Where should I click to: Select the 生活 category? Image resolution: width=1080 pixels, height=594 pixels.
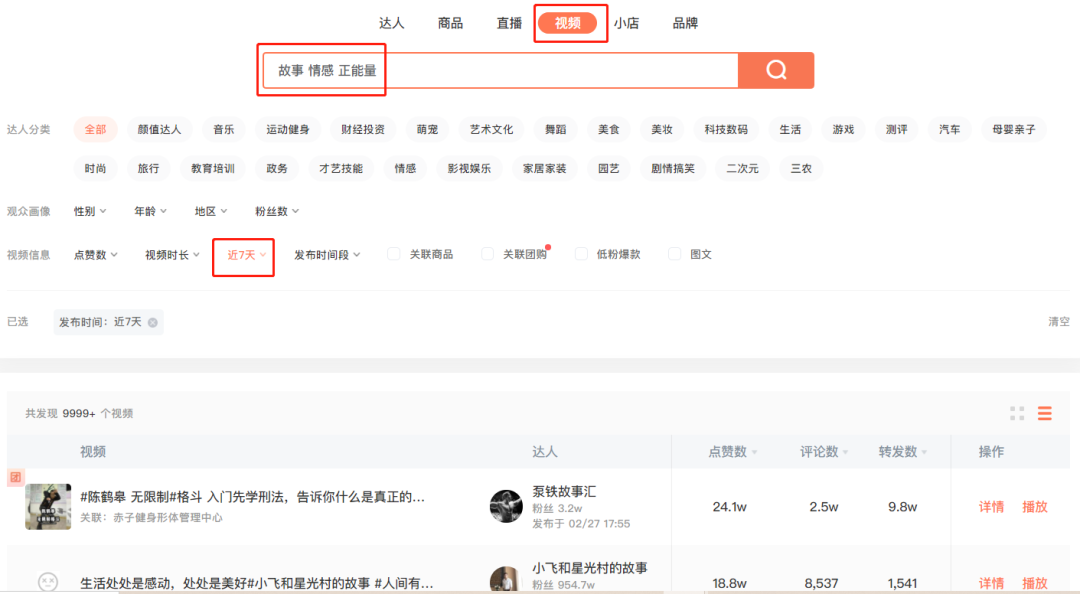[790, 130]
